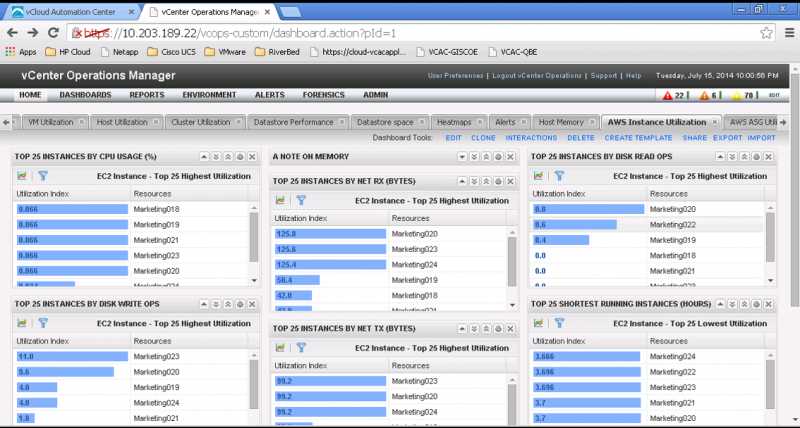
Task: Open the HOME menu
Action: tap(30, 95)
